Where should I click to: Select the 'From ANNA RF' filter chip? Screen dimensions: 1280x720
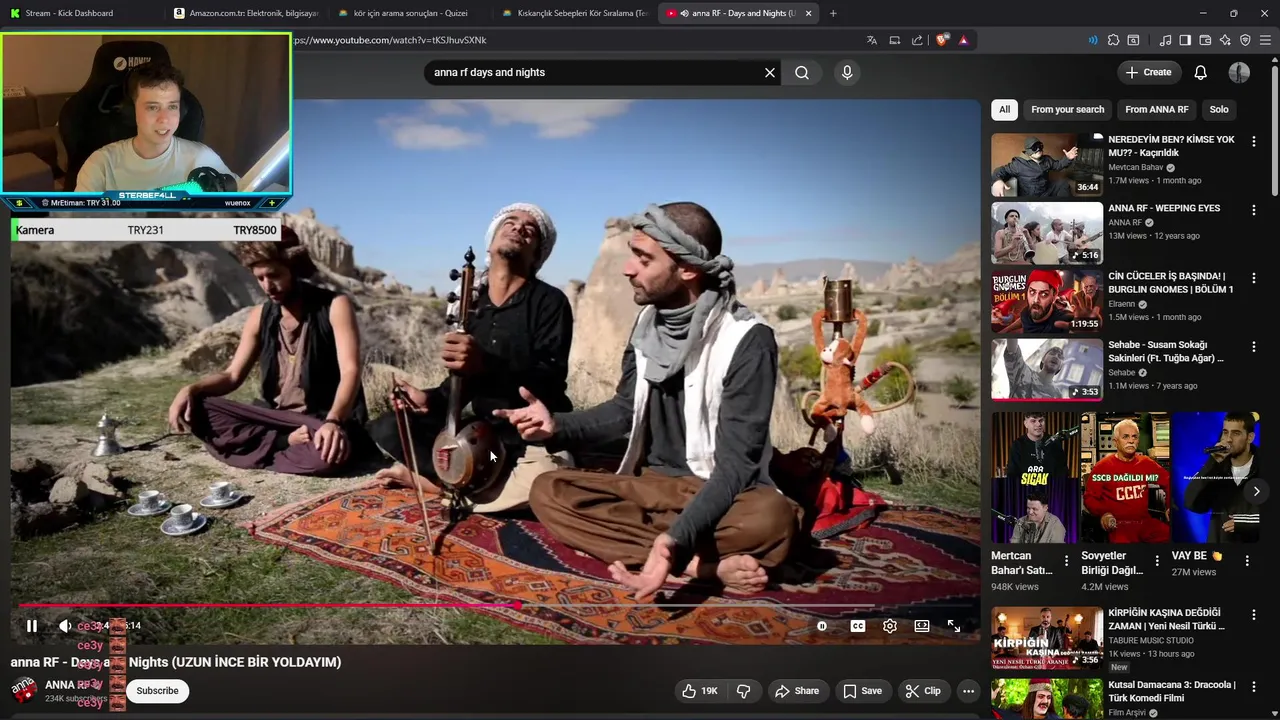coord(1156,110)
